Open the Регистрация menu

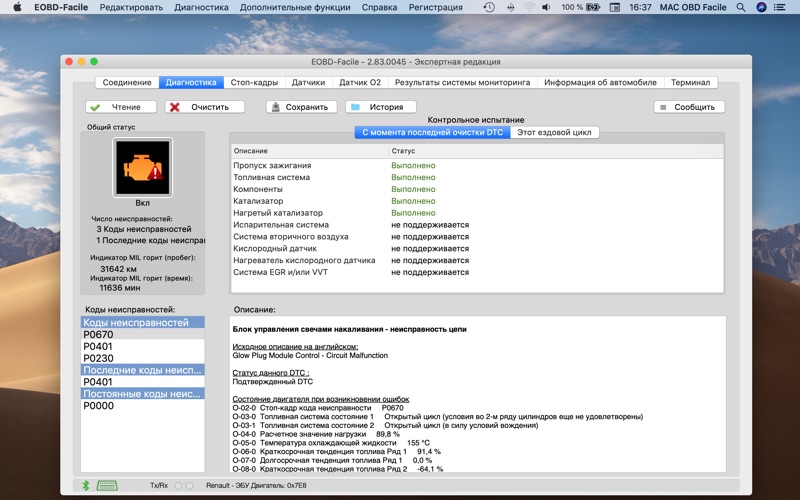436,7
